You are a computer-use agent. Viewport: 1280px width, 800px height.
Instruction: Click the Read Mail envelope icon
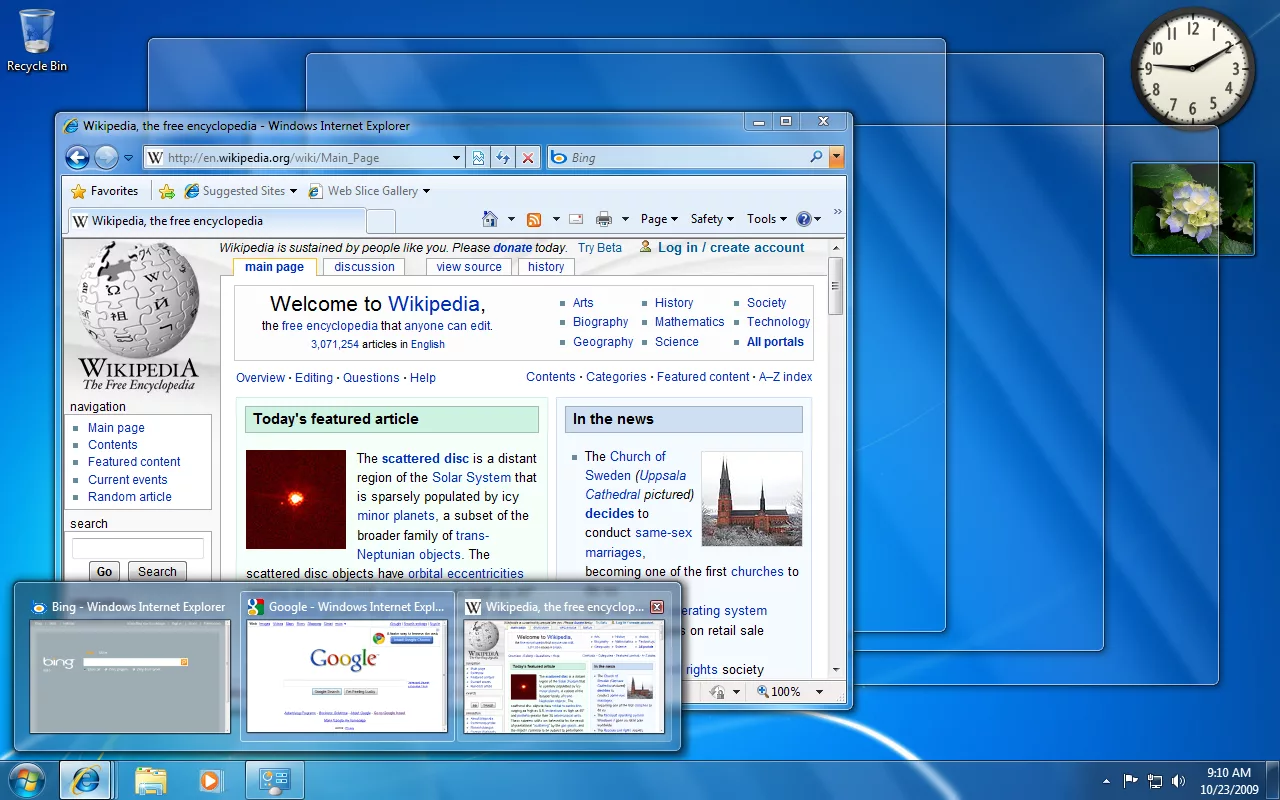576,219
